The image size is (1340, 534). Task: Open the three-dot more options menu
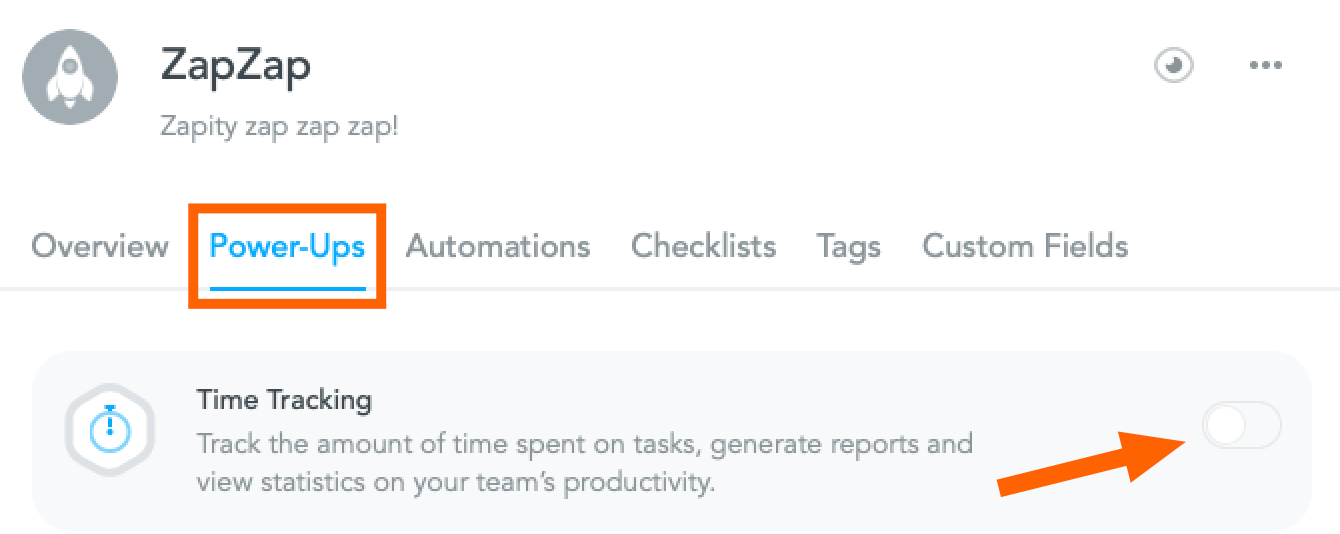point(1265,66)
